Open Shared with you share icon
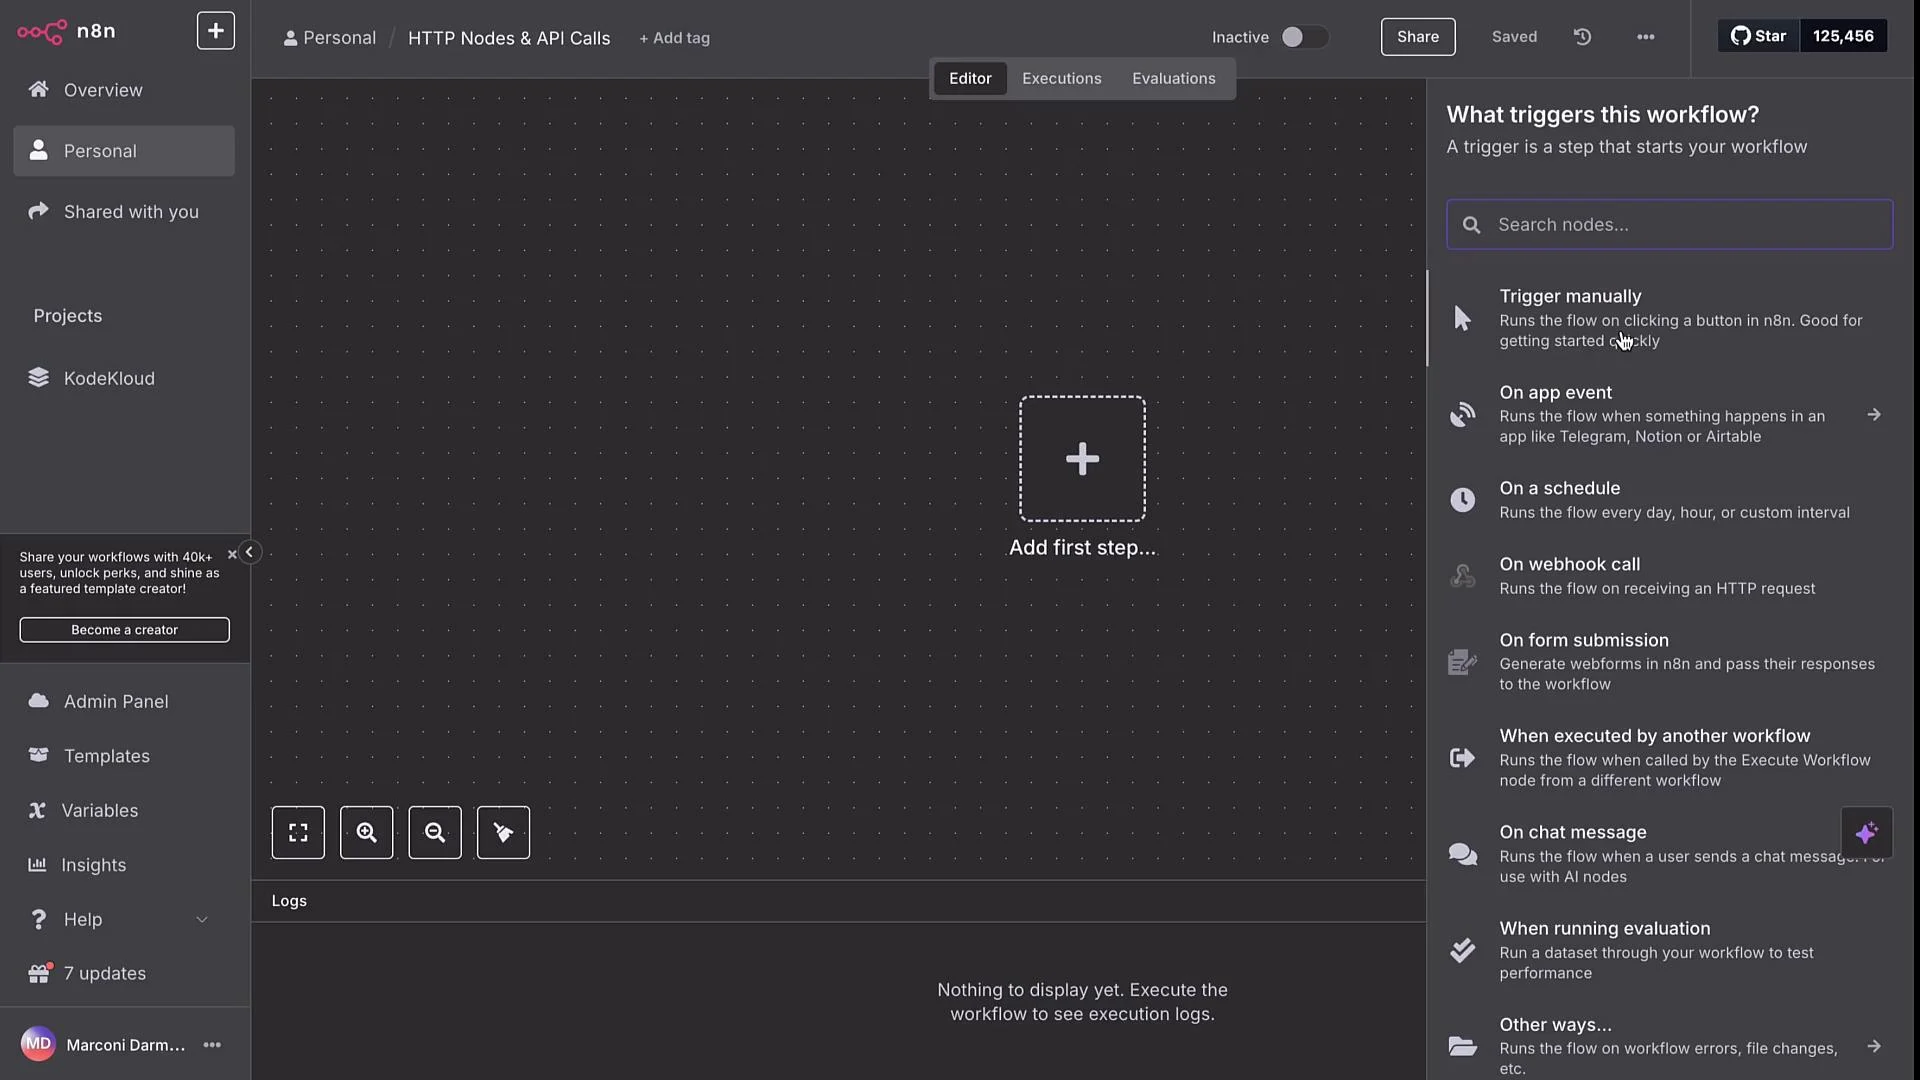This screenshot has width=1920, height=1080. click(x=38, y=211)
